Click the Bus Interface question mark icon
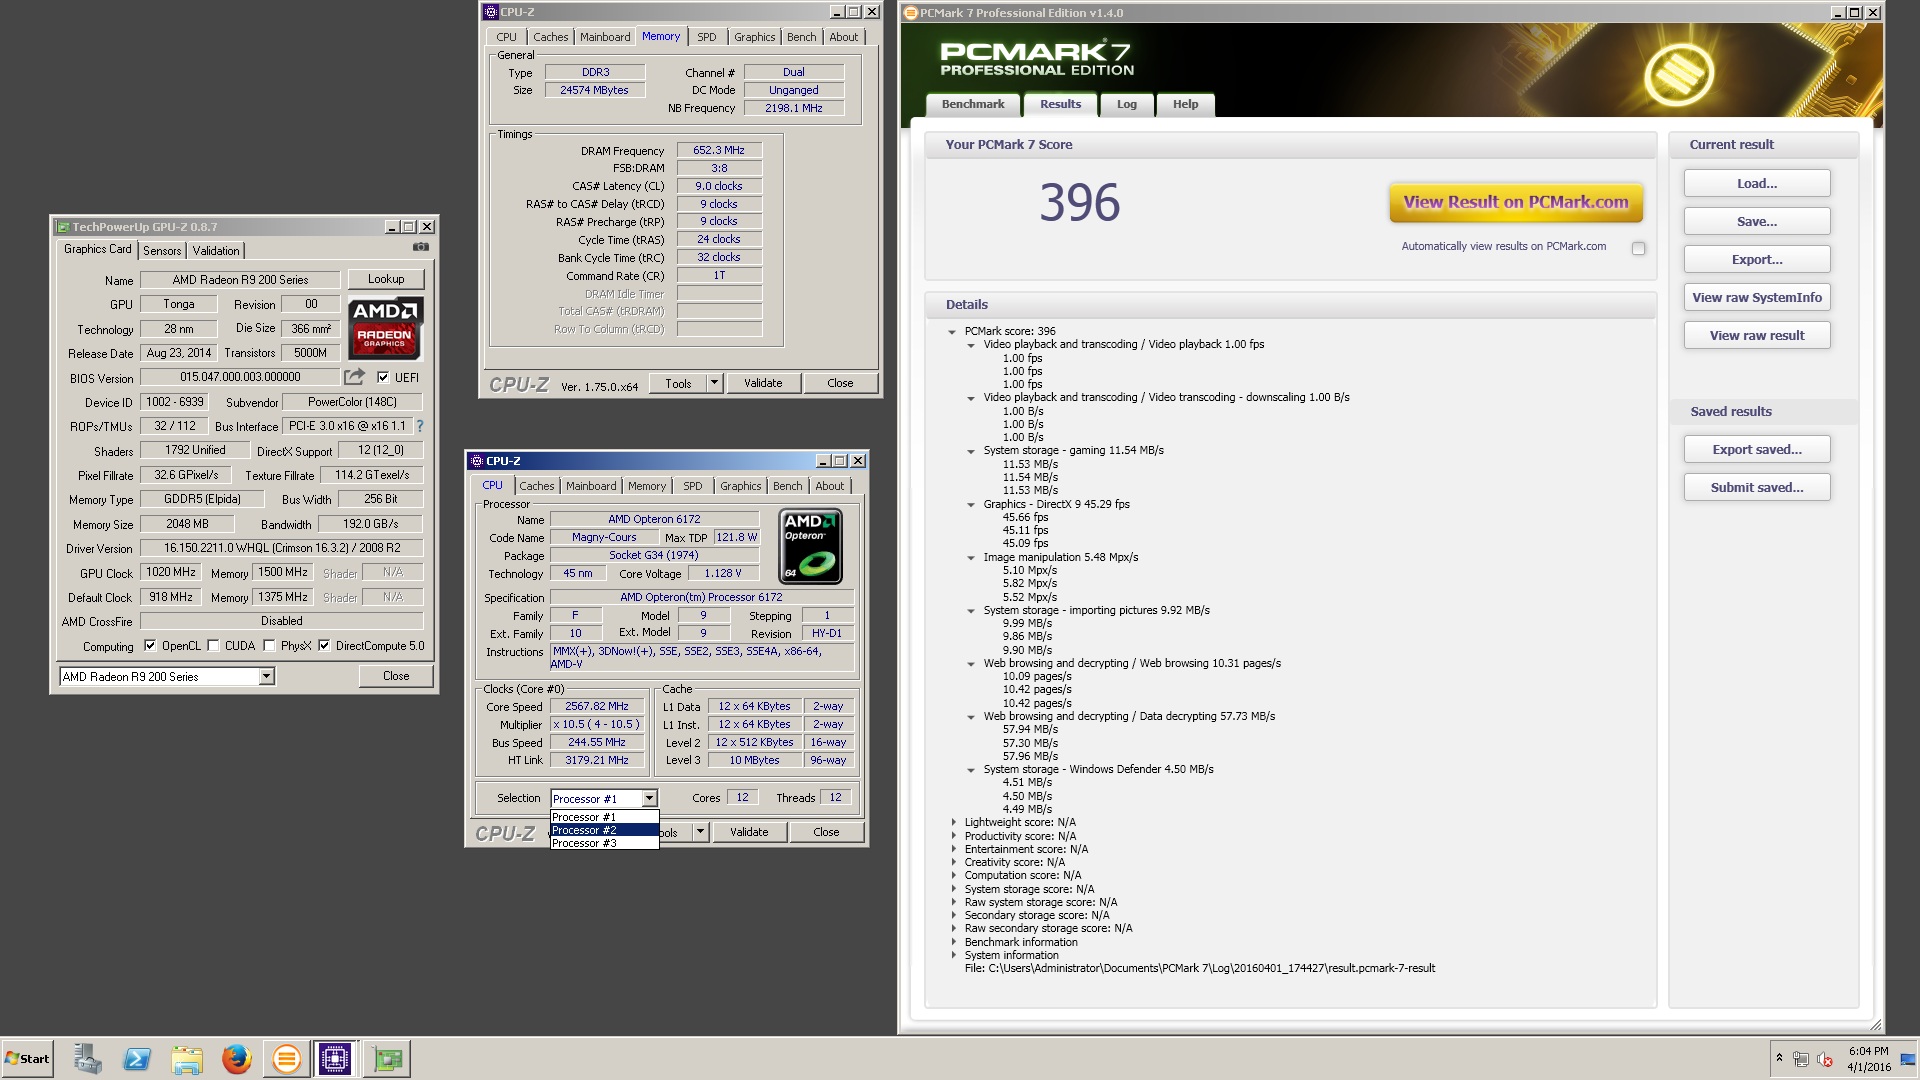Image resolution: width=1920 pixels, height=1080 pixels. [420, 426]
